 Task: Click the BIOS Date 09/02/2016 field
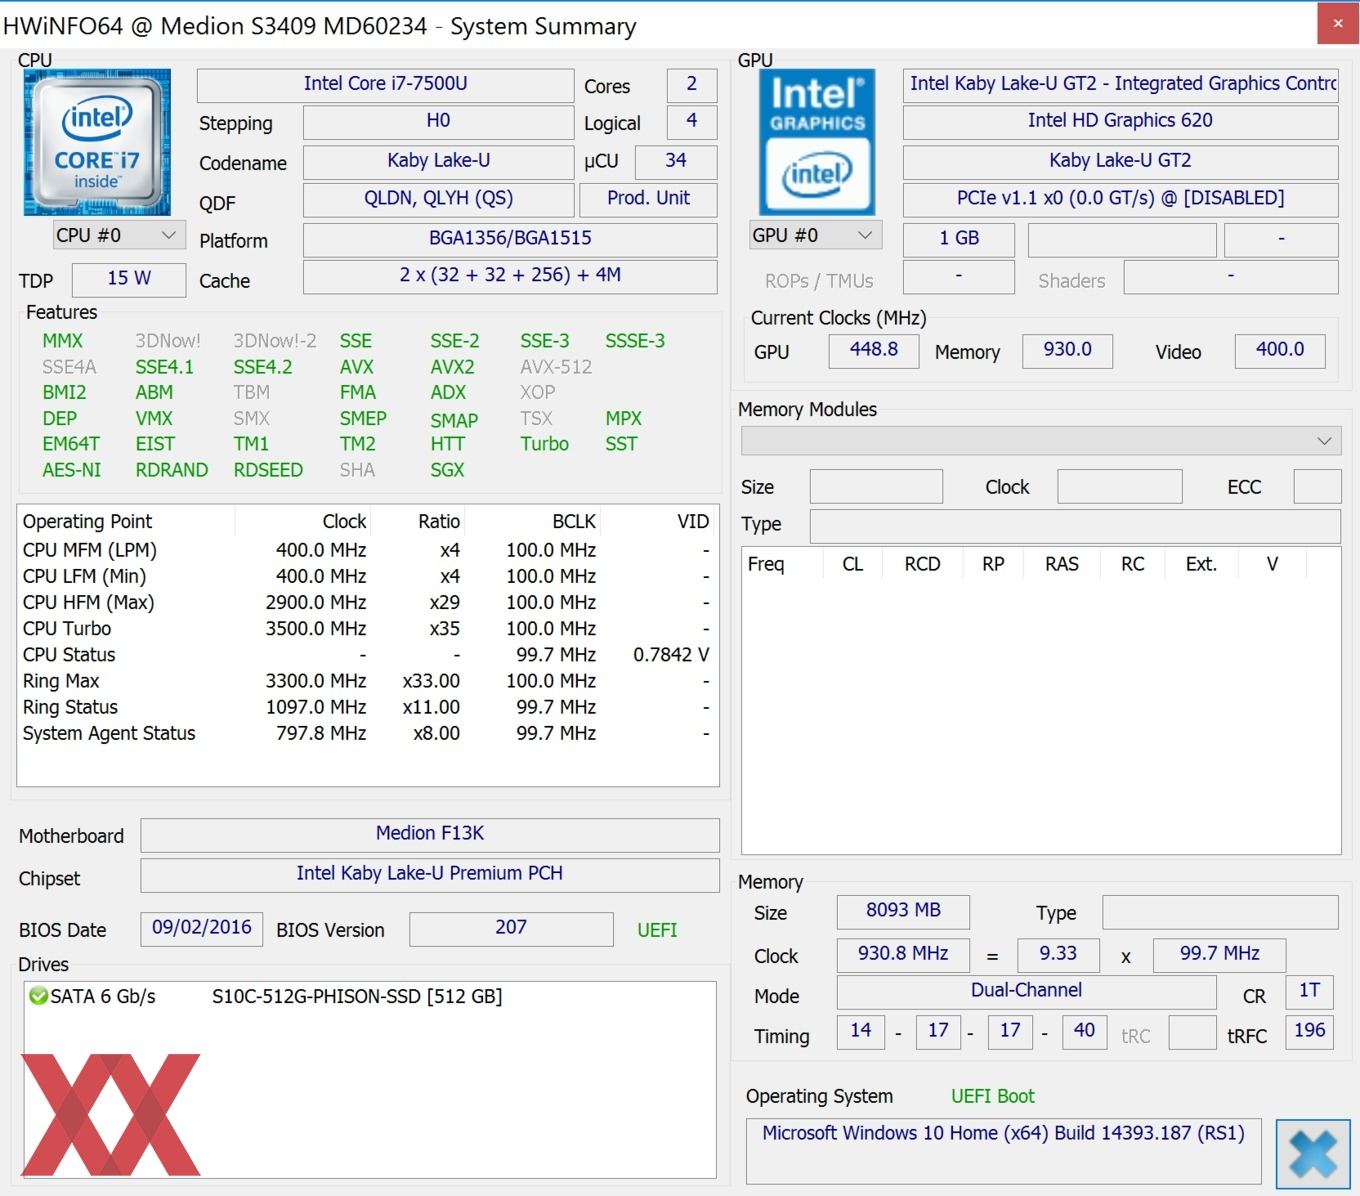click(201, 929)
